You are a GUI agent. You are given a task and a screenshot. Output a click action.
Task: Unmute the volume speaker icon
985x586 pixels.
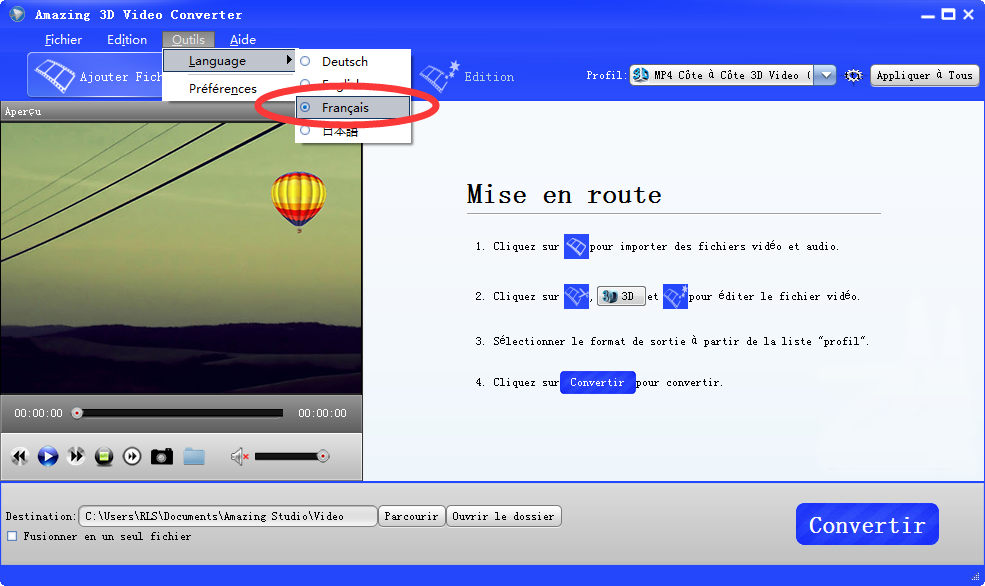coord(239,457)
